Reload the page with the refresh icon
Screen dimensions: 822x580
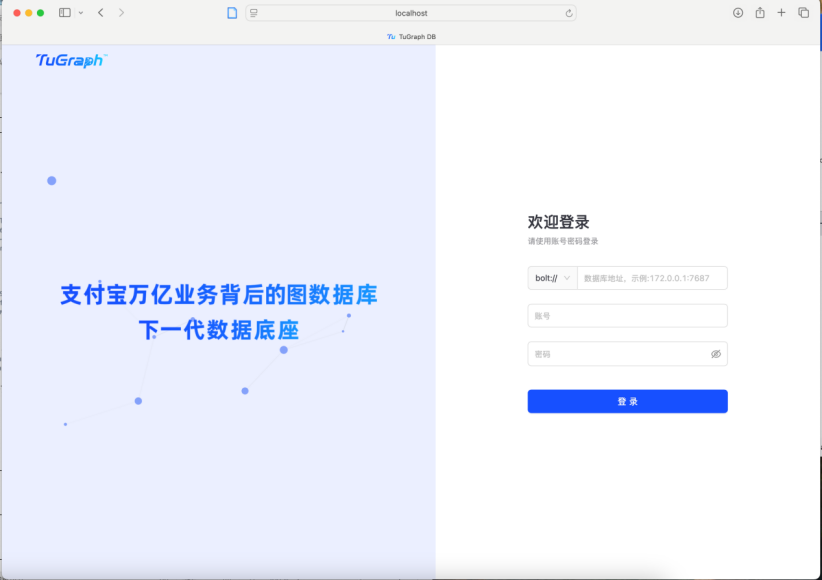[569, 13]
